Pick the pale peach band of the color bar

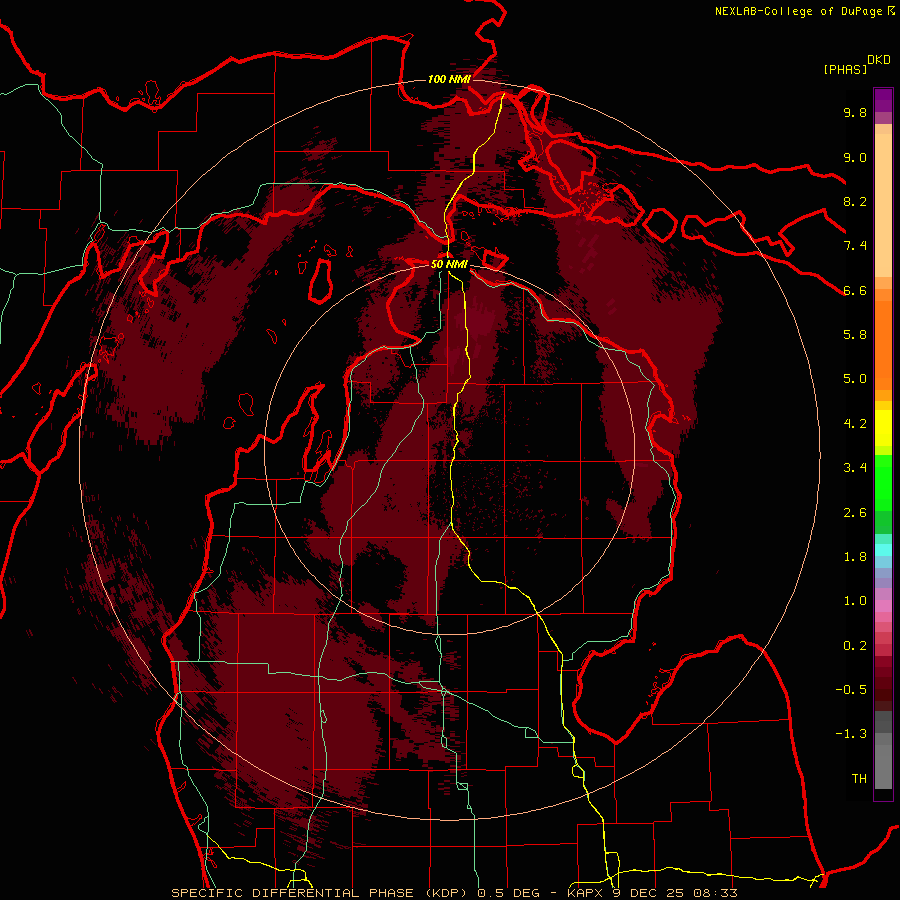click(x=883, y=205)
